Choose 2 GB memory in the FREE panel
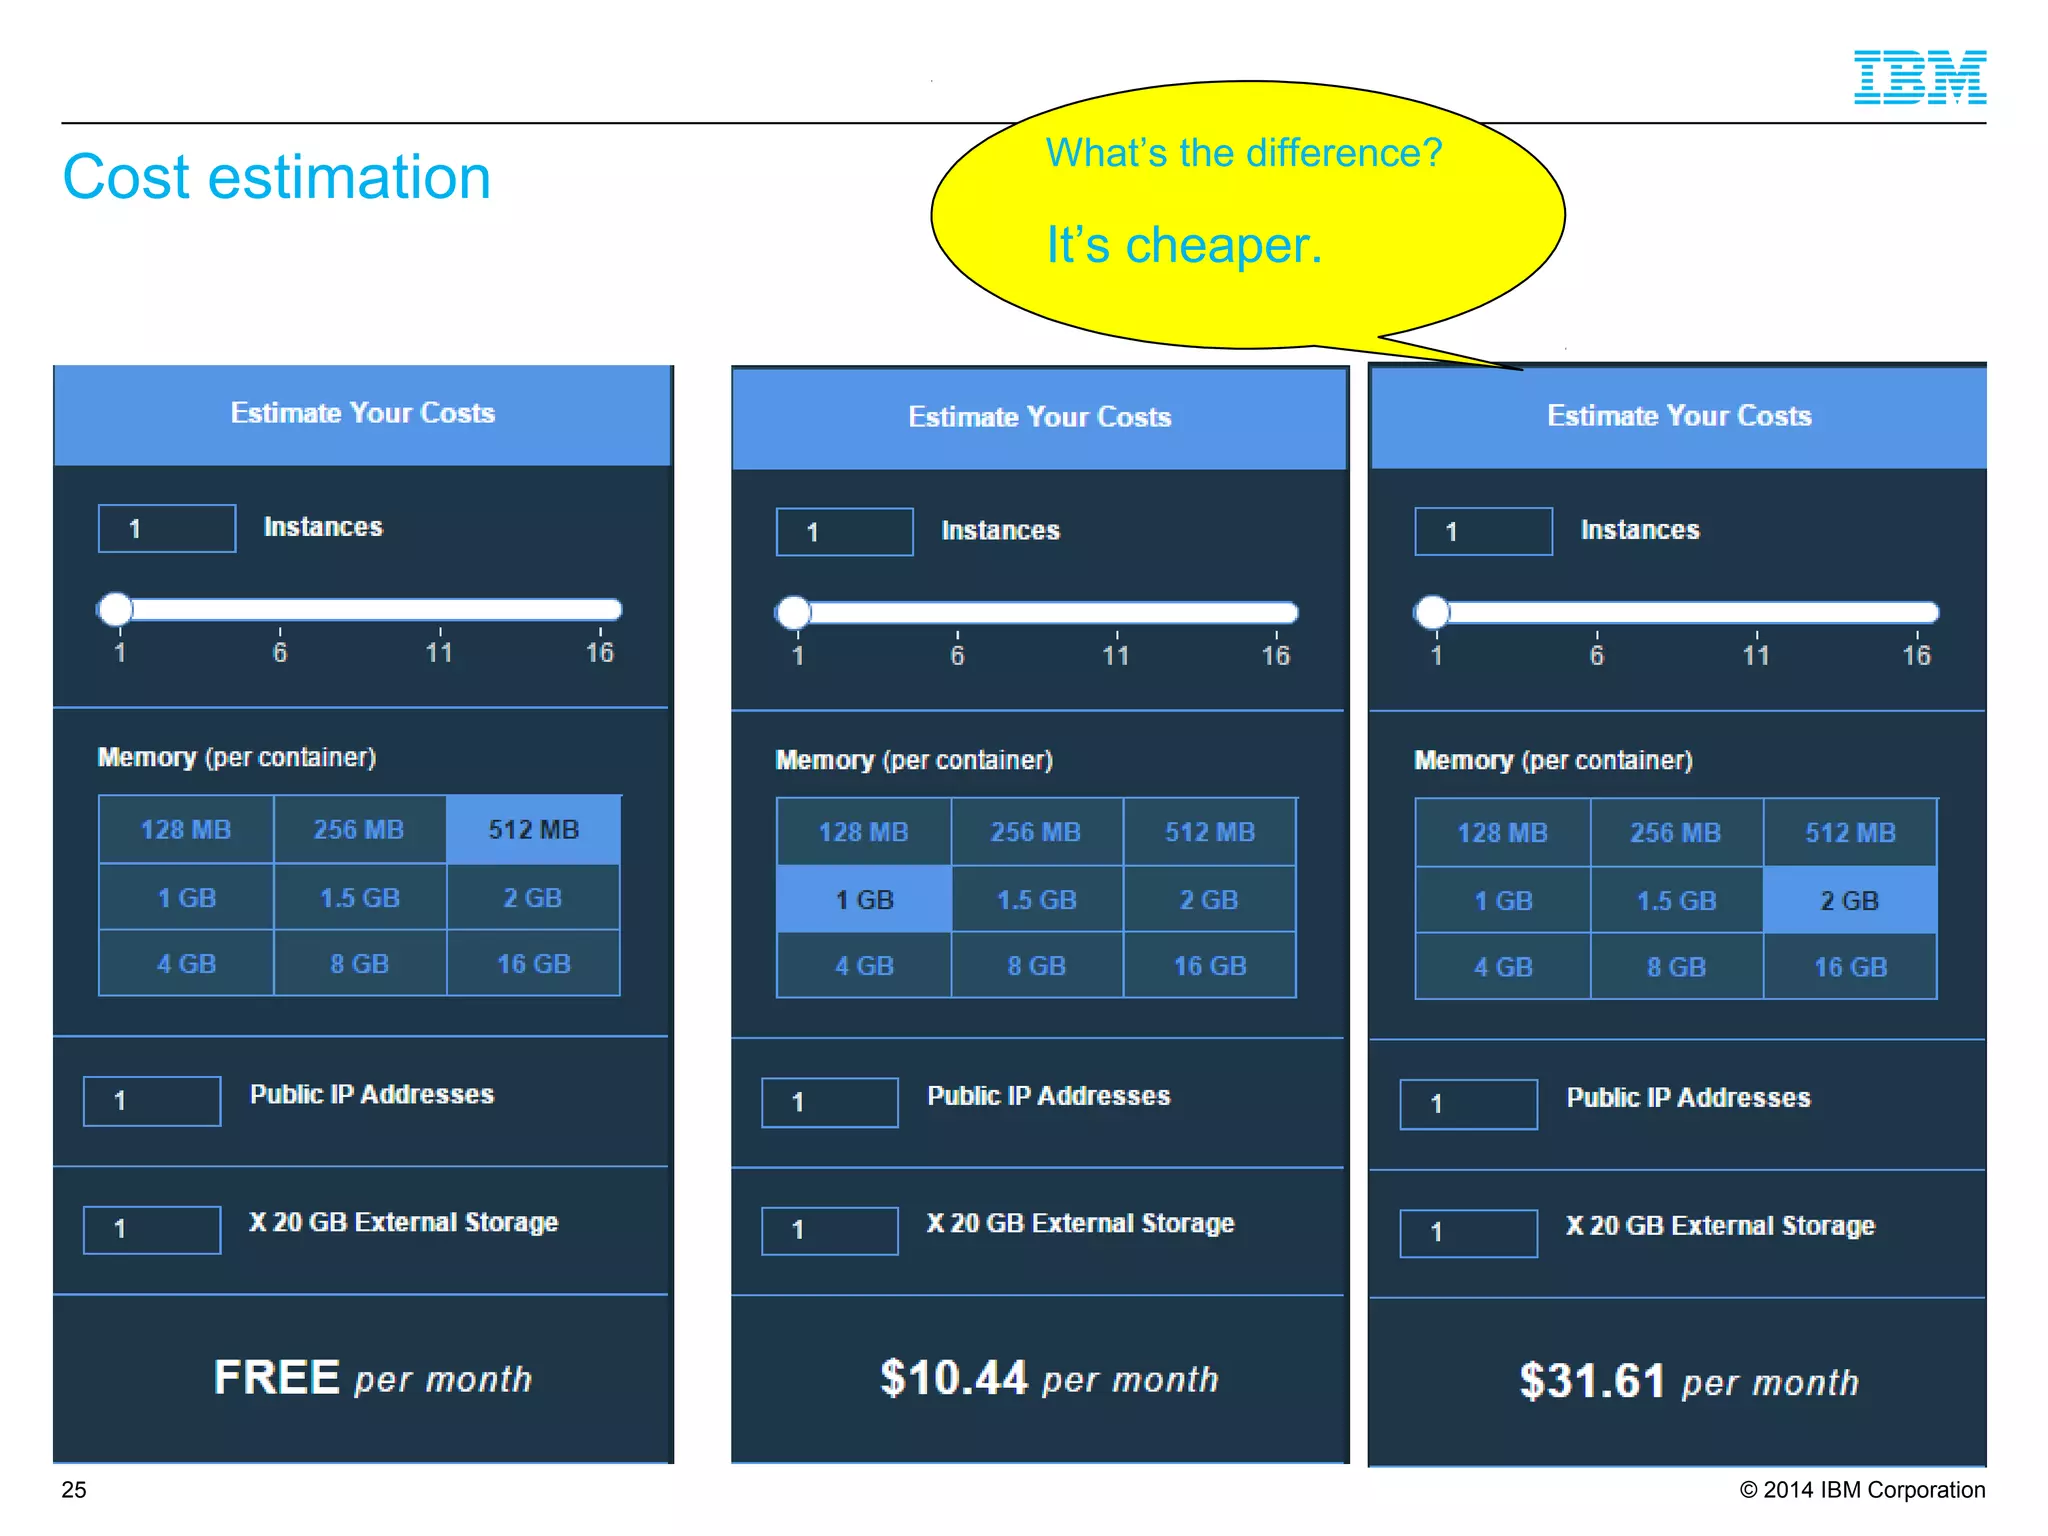The height and width of the screenshot is (1536, 2048). 534,898
